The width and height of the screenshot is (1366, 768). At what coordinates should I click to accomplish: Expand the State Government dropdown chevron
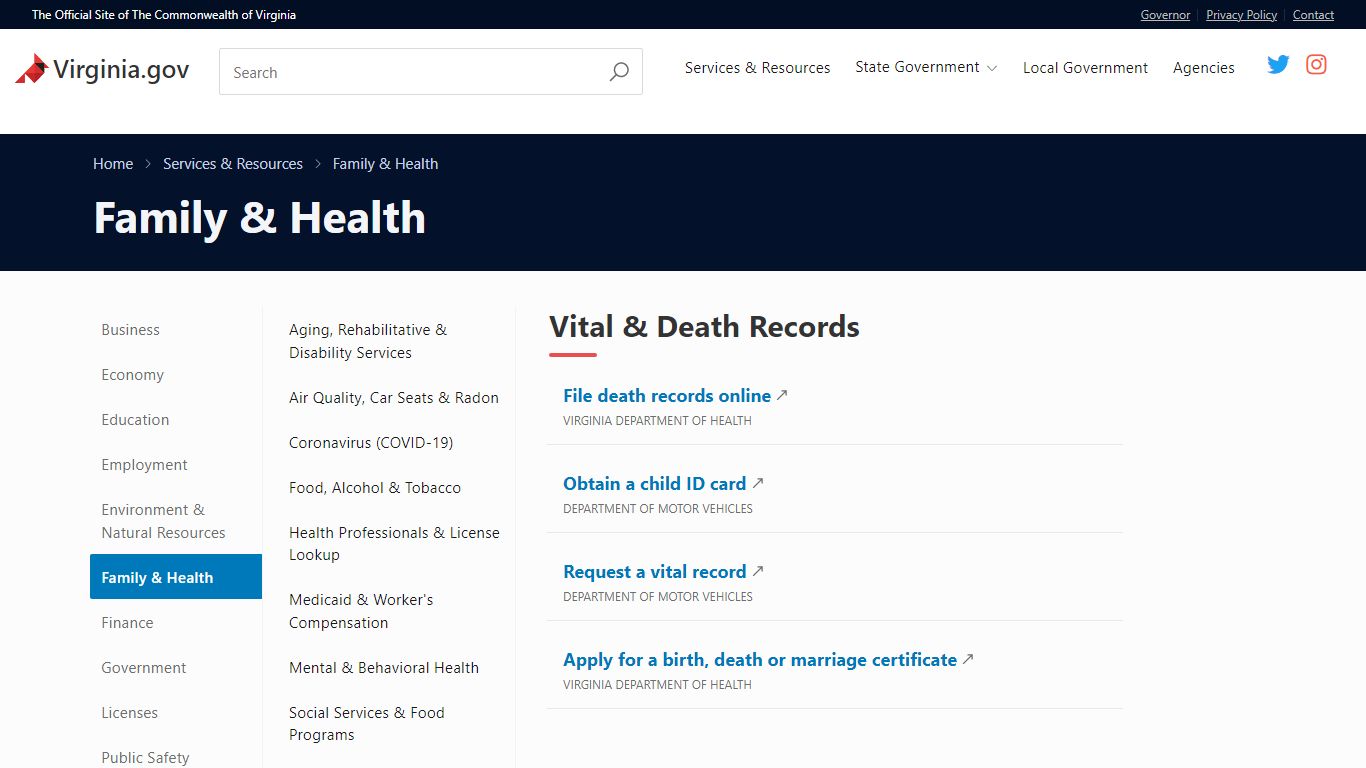coord(992,68)
